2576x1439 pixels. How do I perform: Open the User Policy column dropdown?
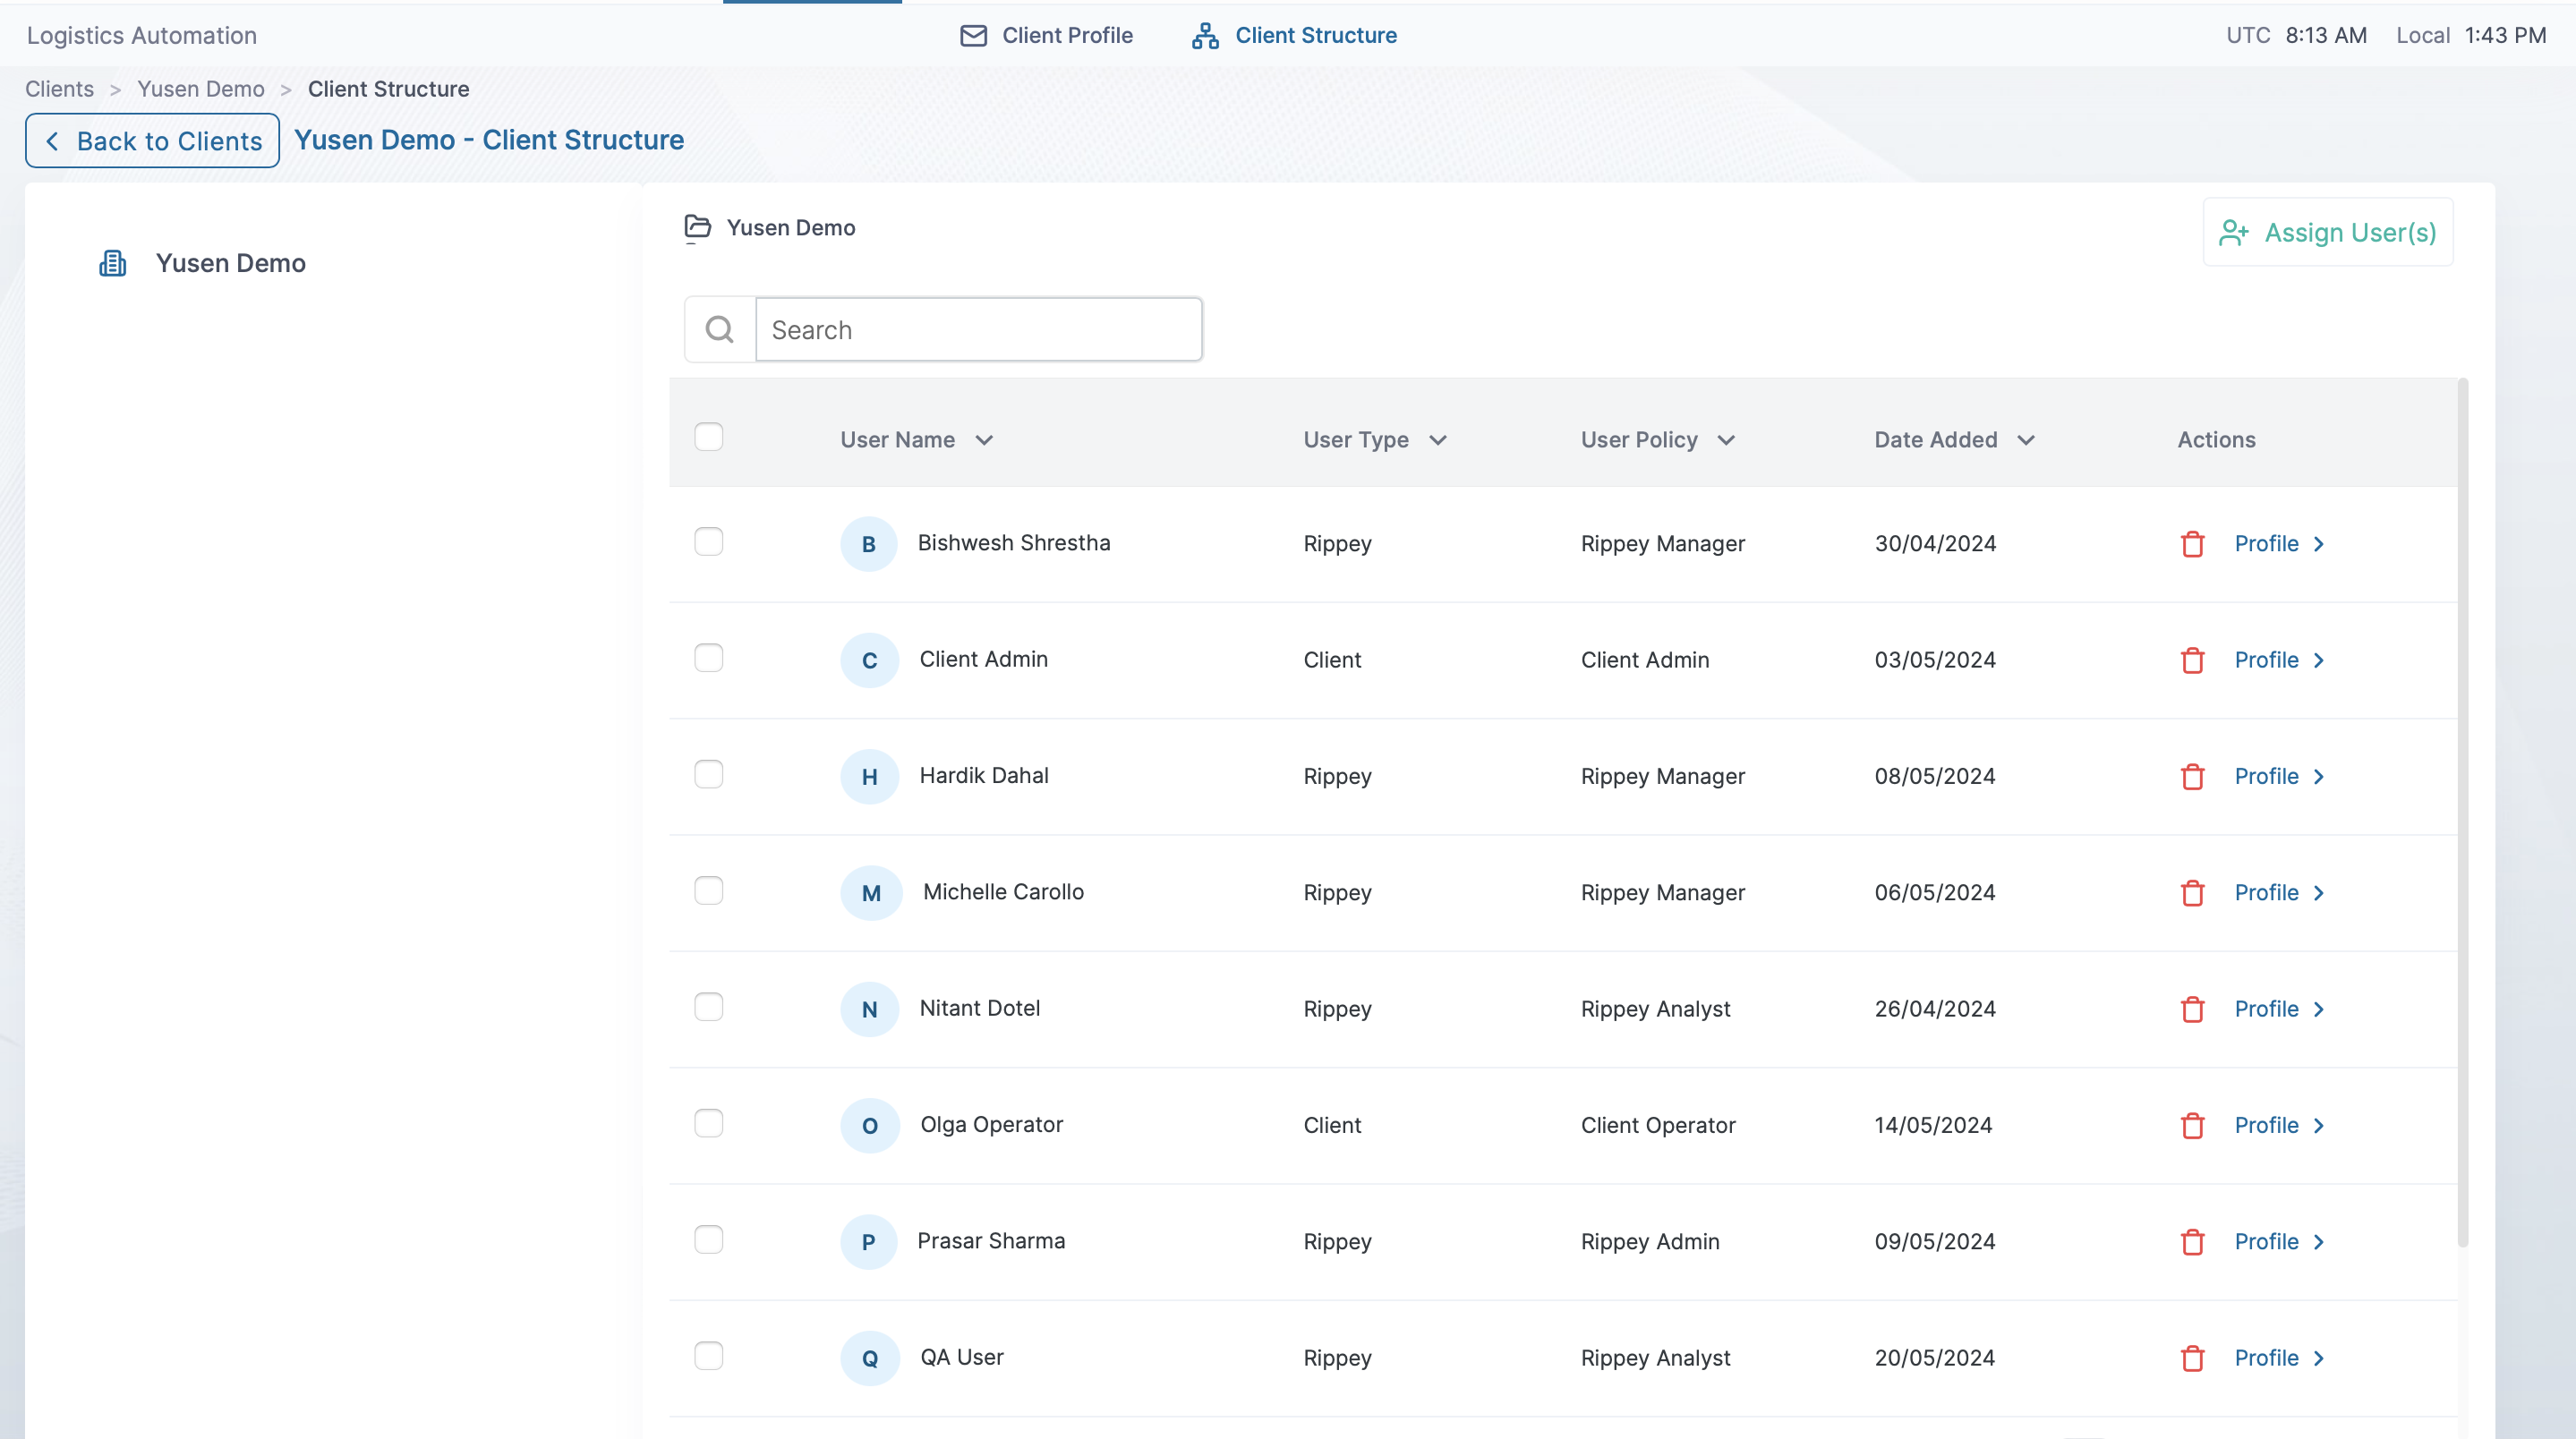coord(1726,440)
